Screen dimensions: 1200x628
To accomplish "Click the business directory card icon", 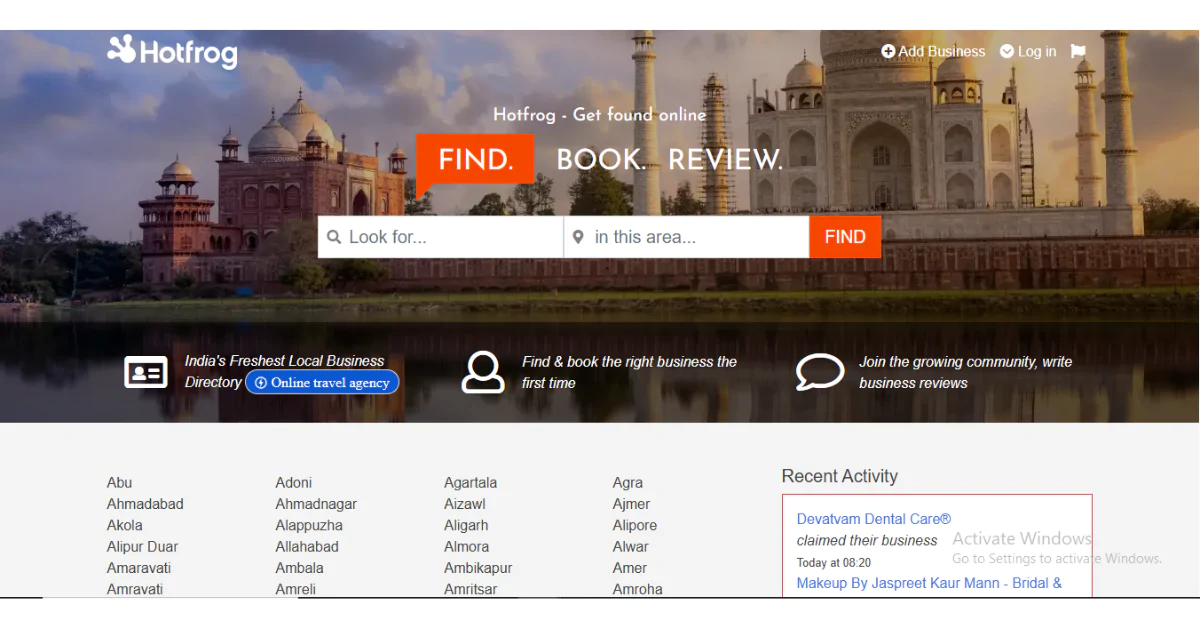I will coord(146,372).
